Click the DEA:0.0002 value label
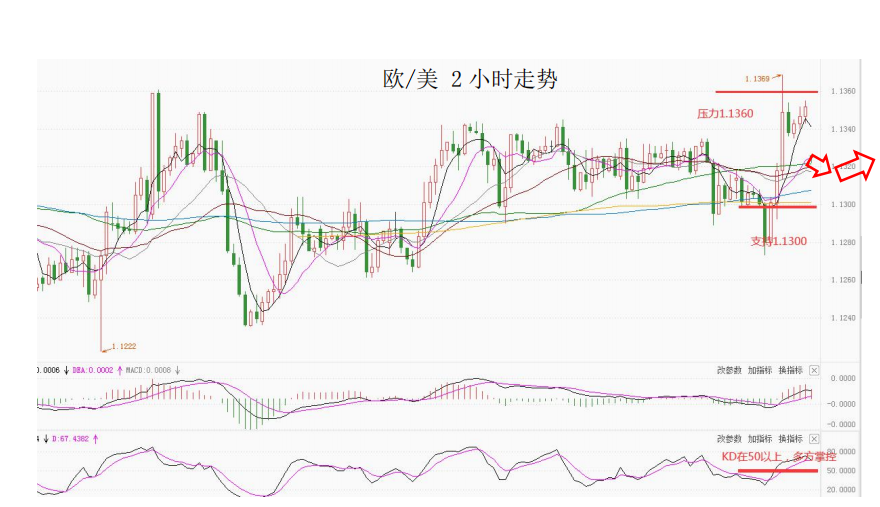The image size is (880, 507). click(x=93, y=371)
